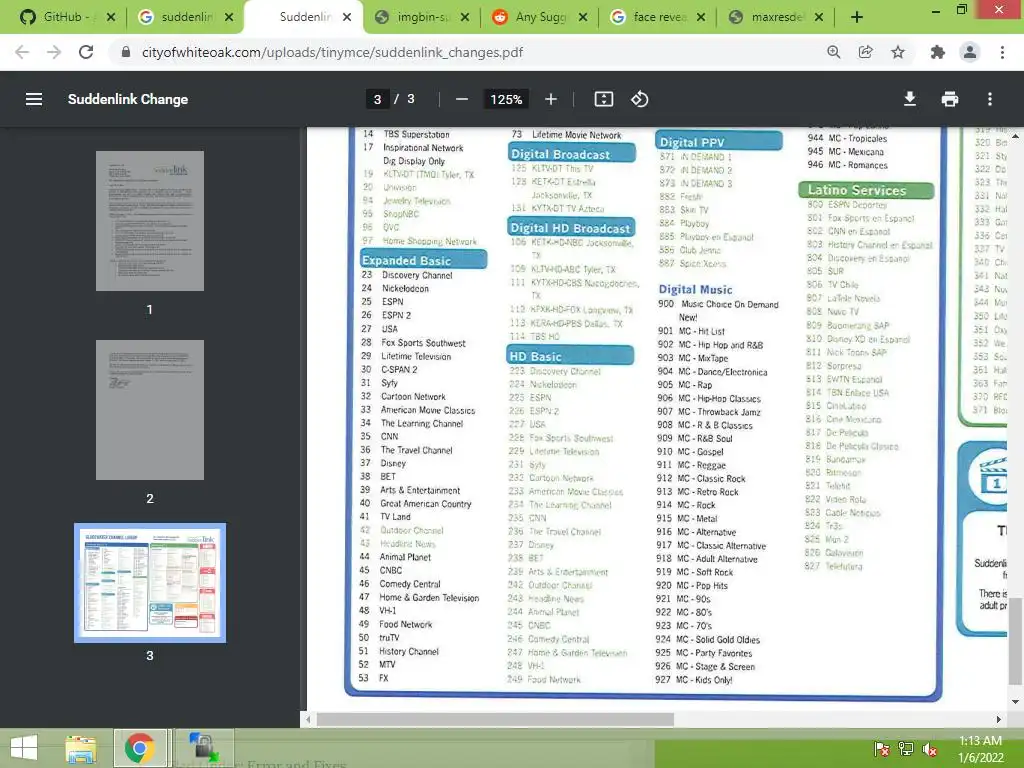Download the PDF file
Screen dimensions: 1024x768
tap(910, 99)
